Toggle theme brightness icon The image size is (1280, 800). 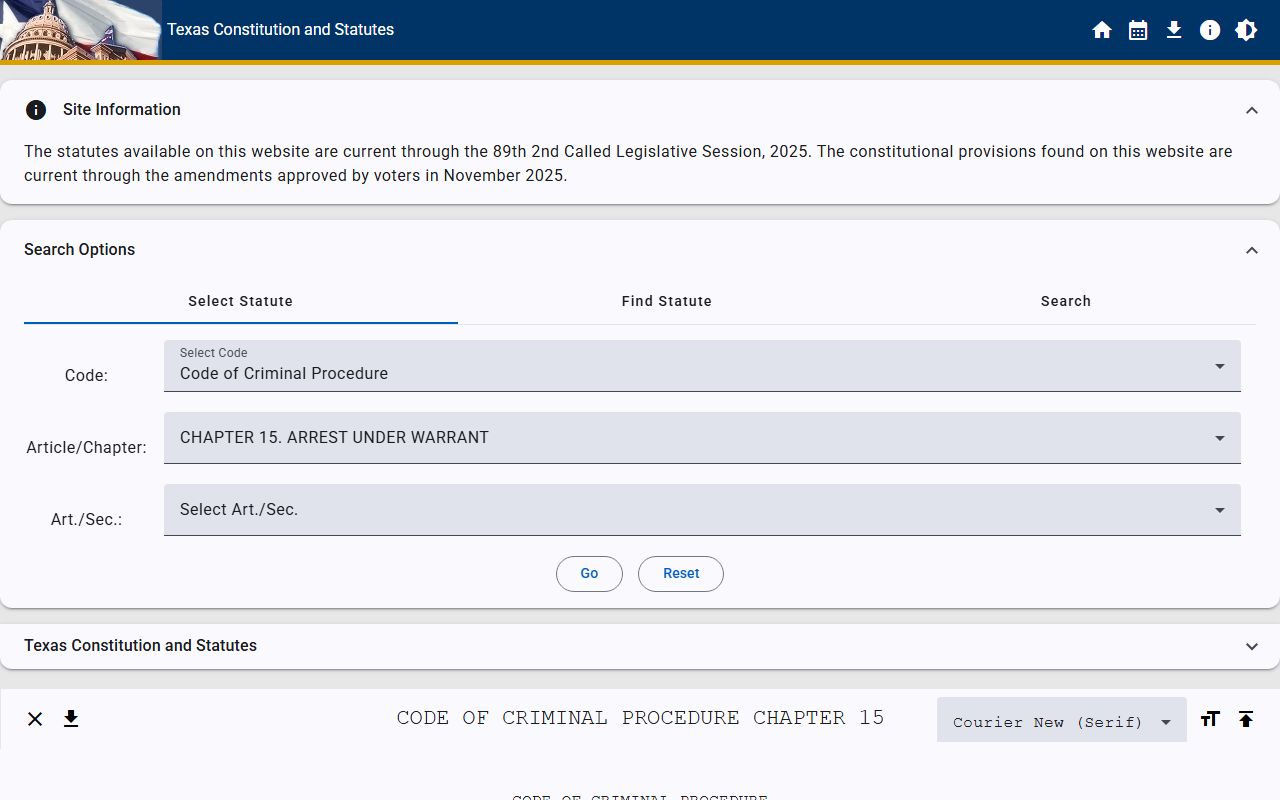[x=1246, y=30]
